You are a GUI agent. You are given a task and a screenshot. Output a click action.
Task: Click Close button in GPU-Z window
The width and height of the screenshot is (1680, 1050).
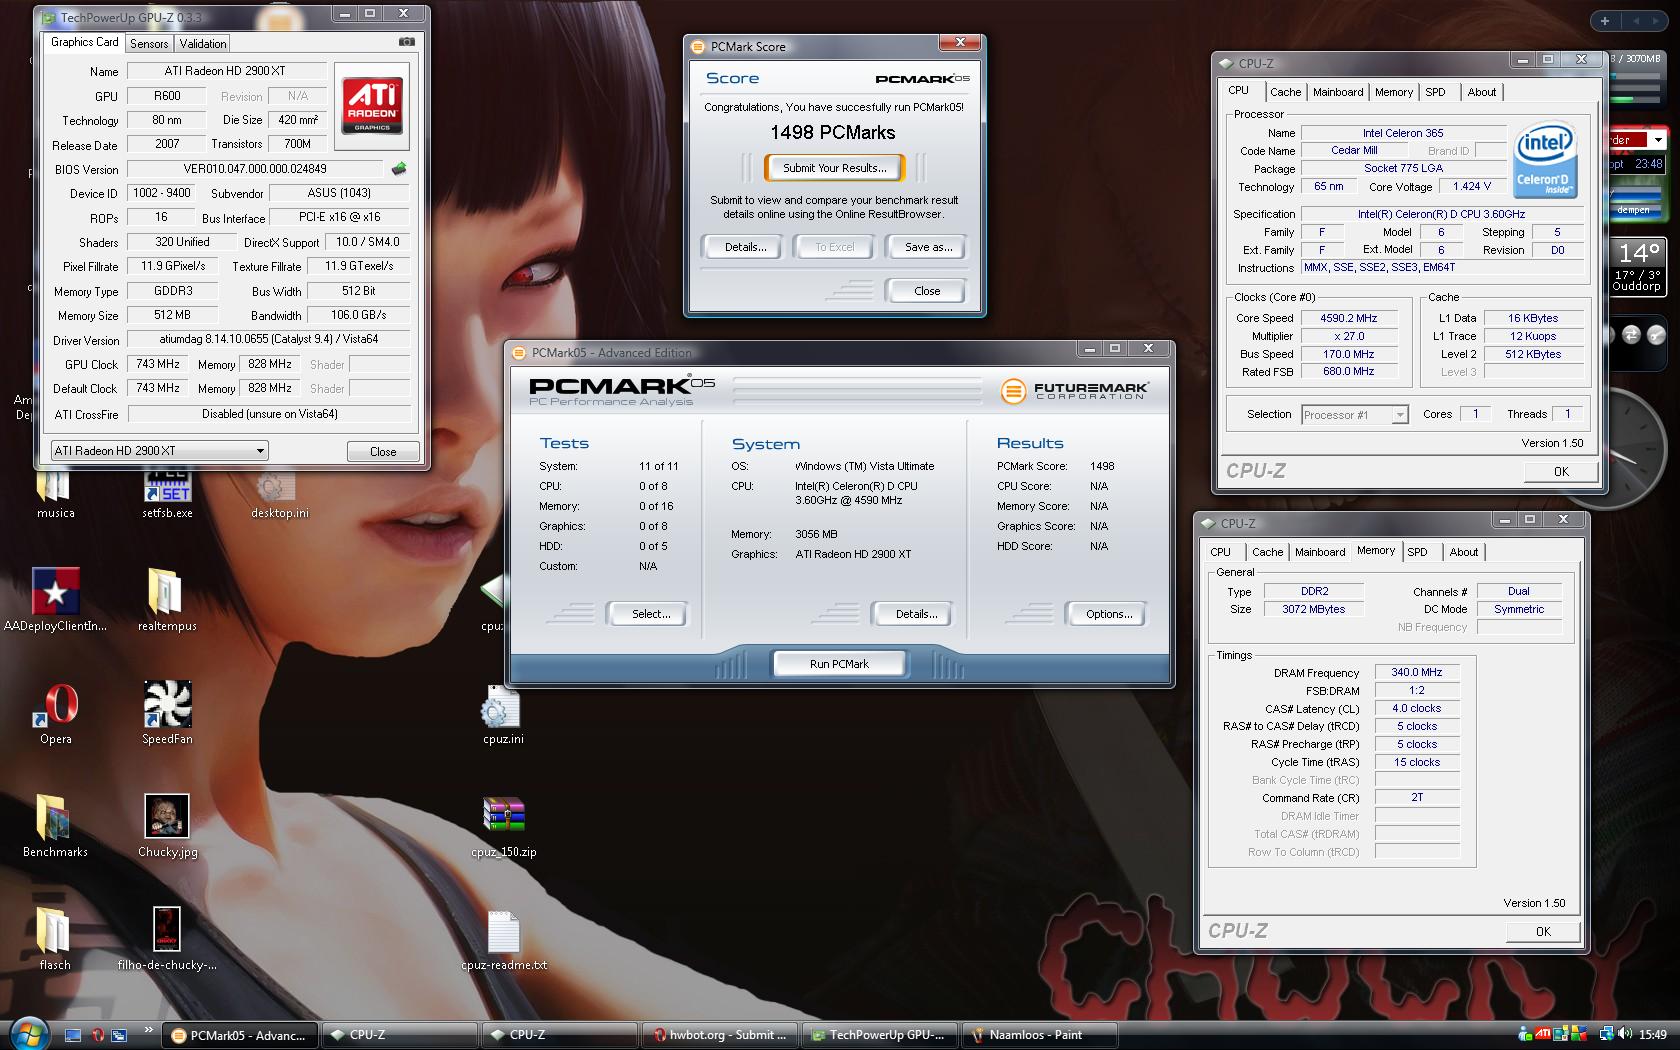coord(383,452)
